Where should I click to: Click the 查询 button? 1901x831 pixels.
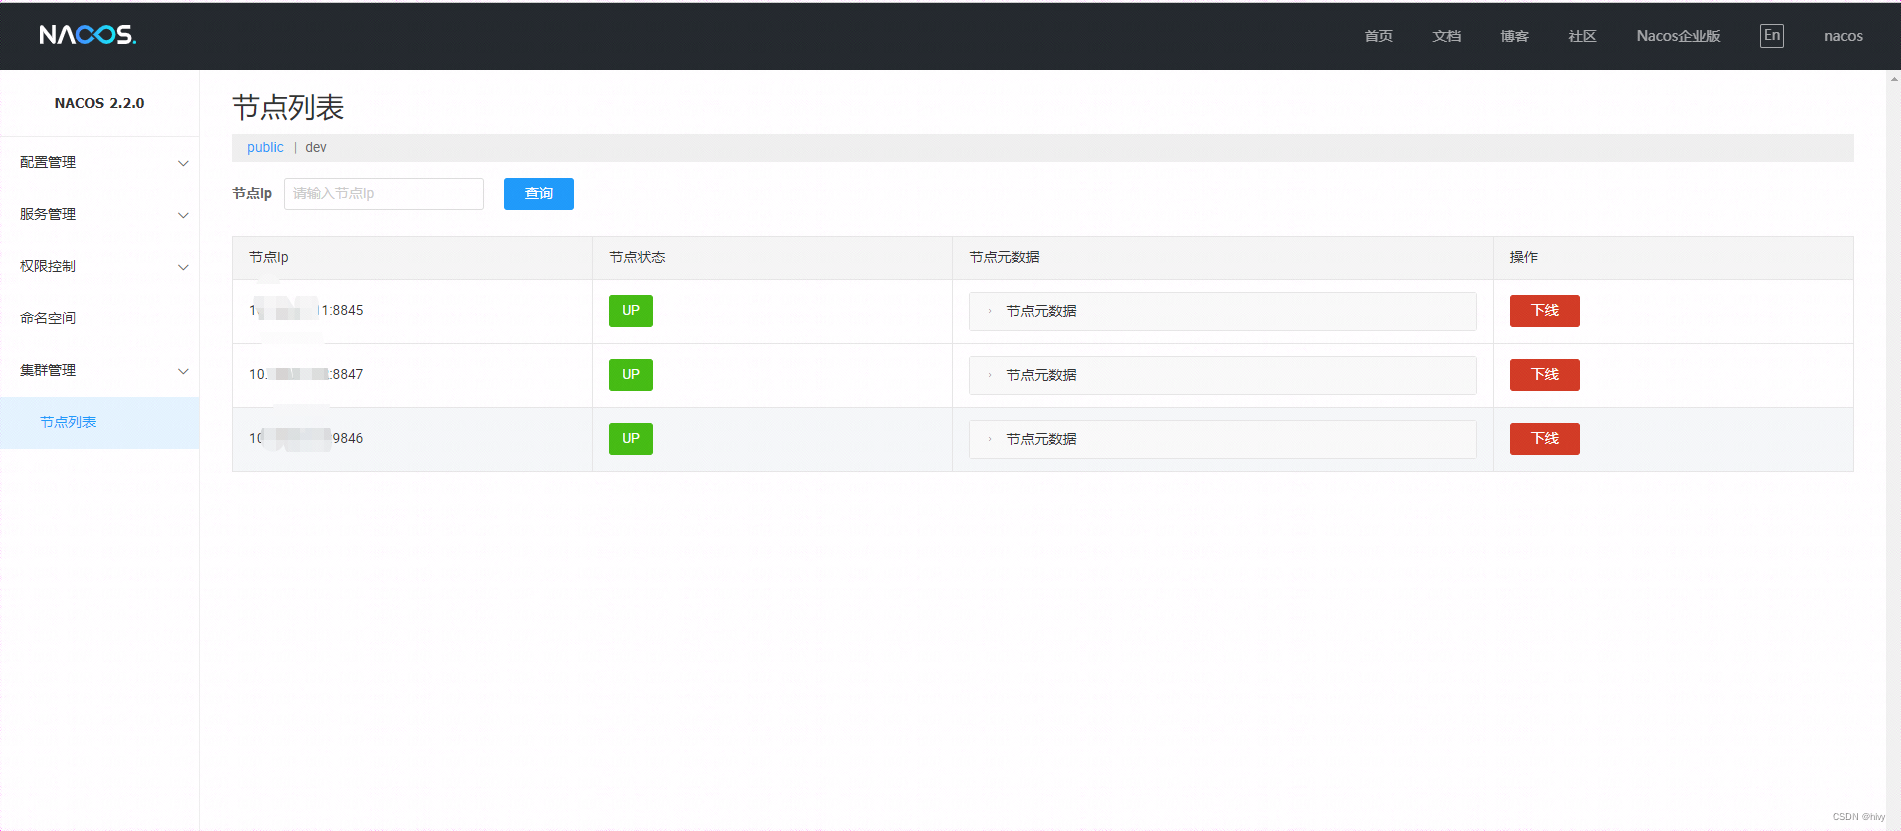coord(539,194)
